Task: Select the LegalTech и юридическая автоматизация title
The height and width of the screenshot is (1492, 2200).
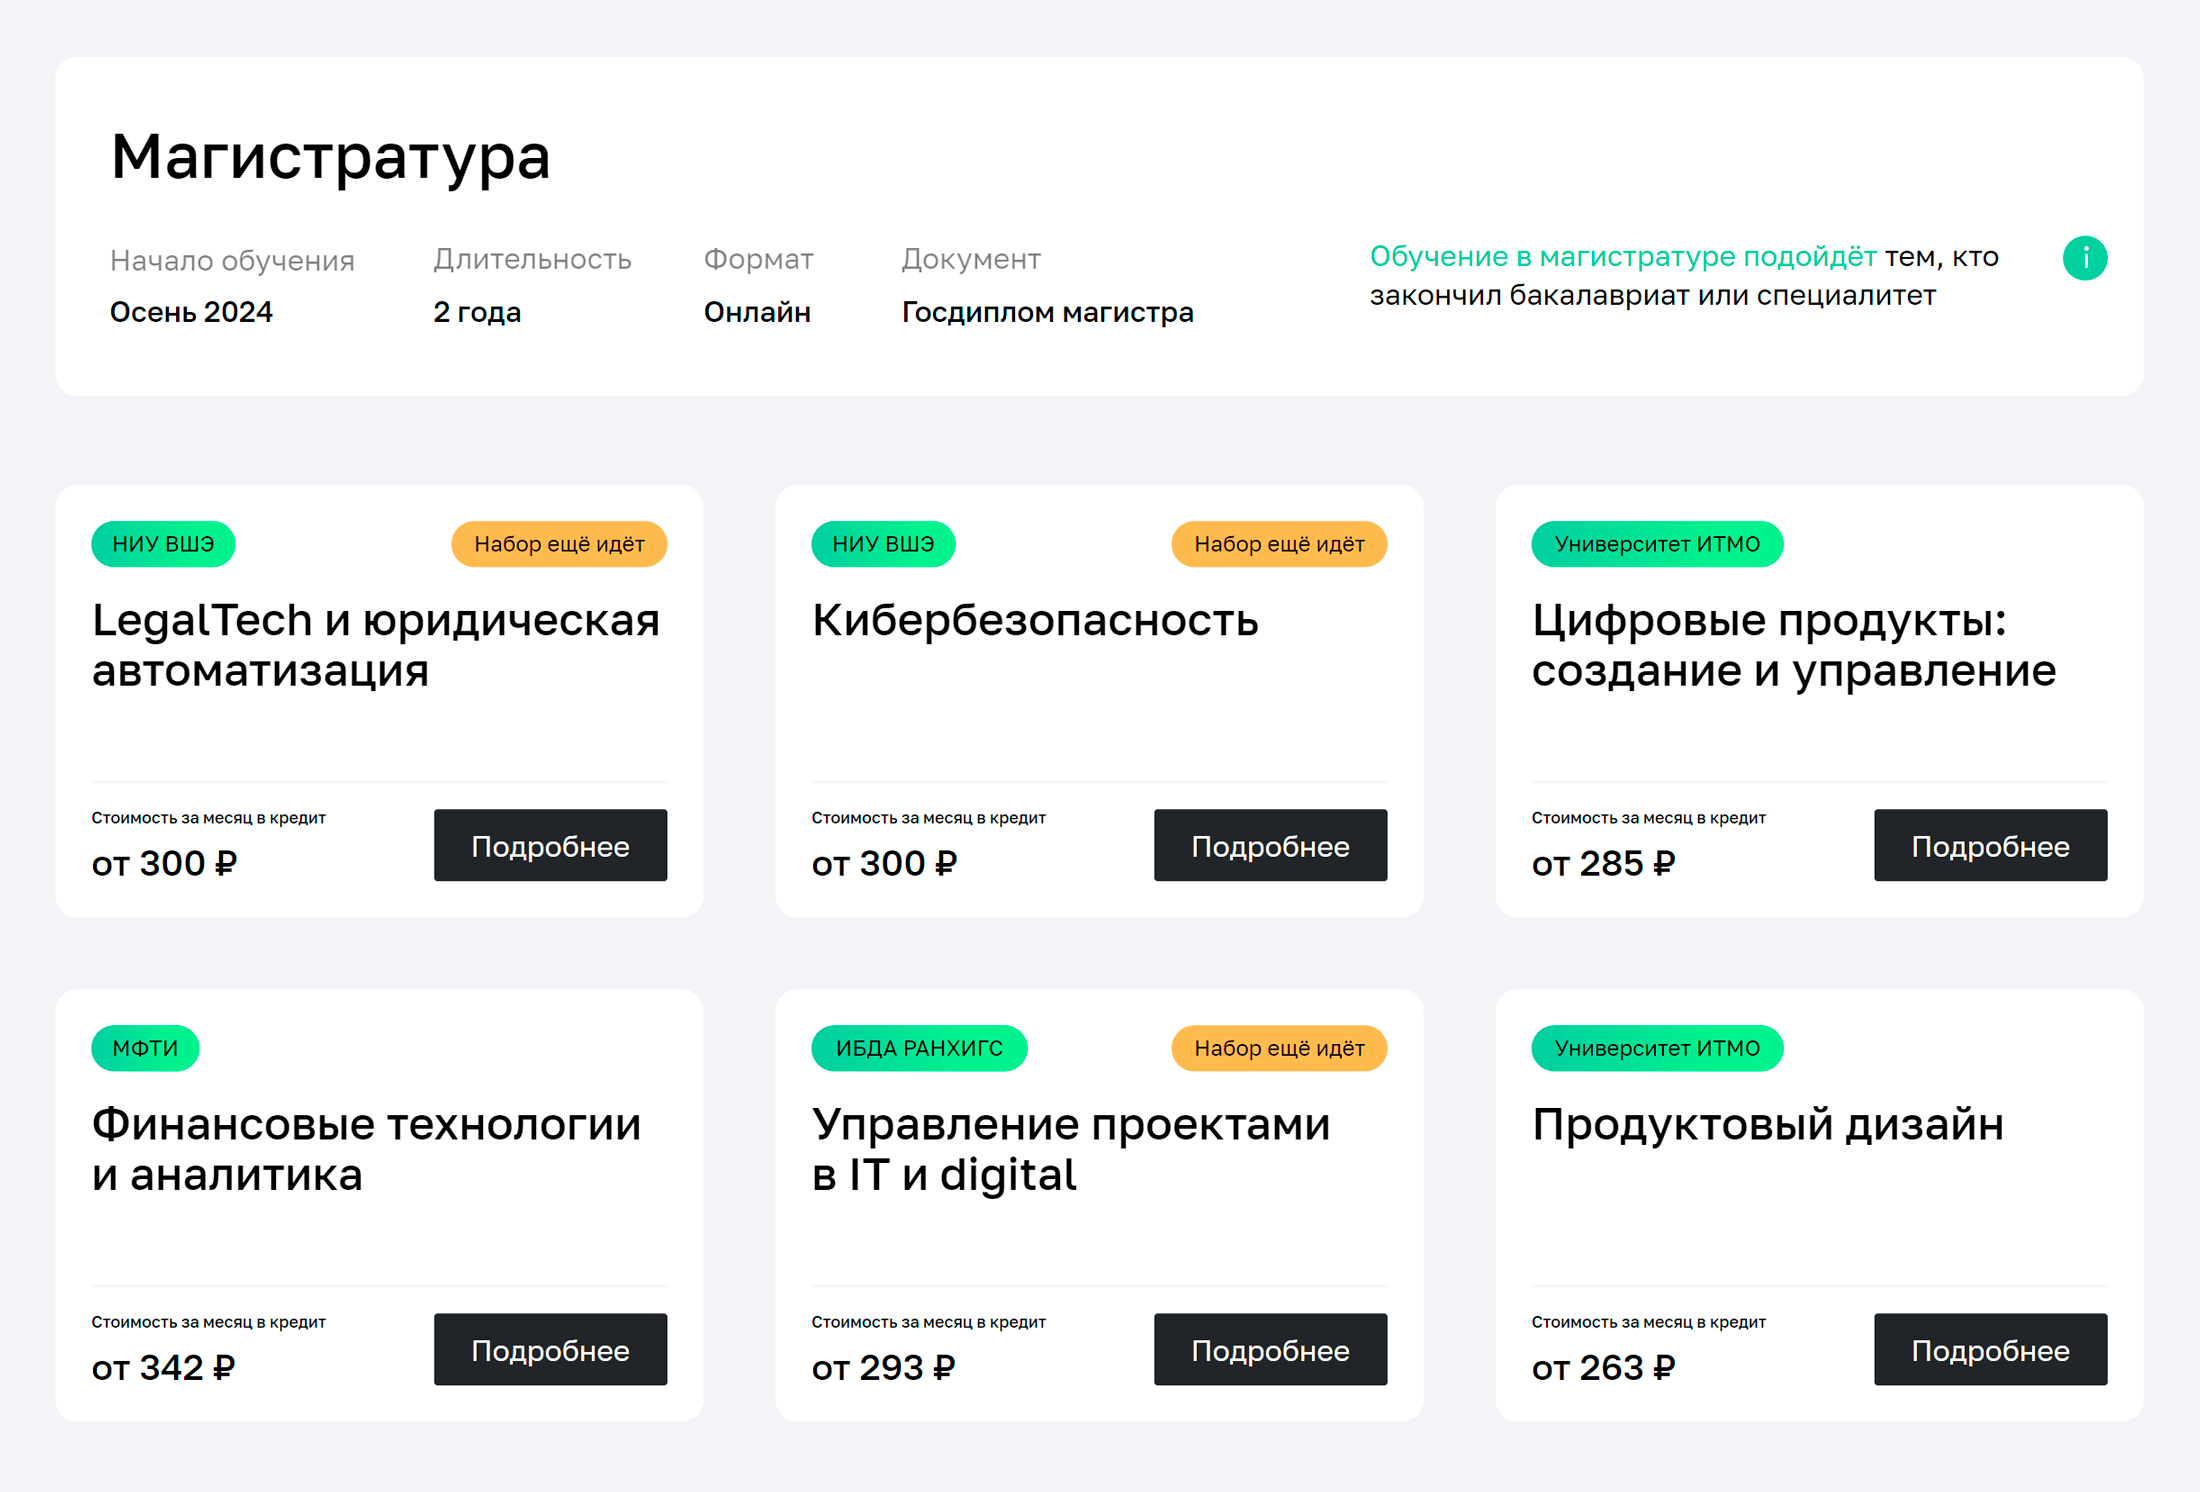Action: [x=376, y=645]
